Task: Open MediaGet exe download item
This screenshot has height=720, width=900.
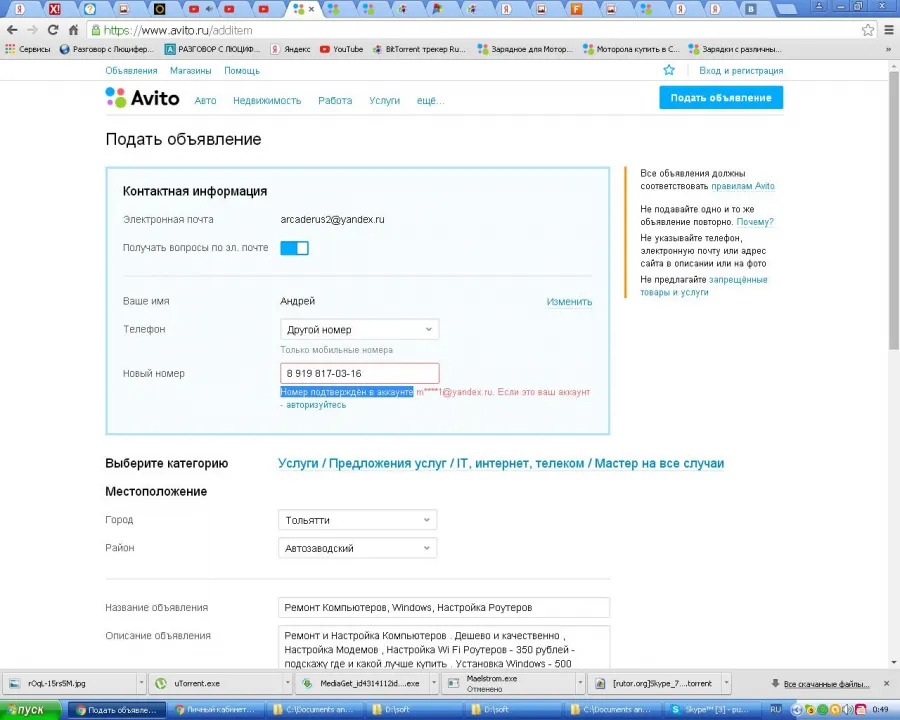Action: (x=364, y=683)
